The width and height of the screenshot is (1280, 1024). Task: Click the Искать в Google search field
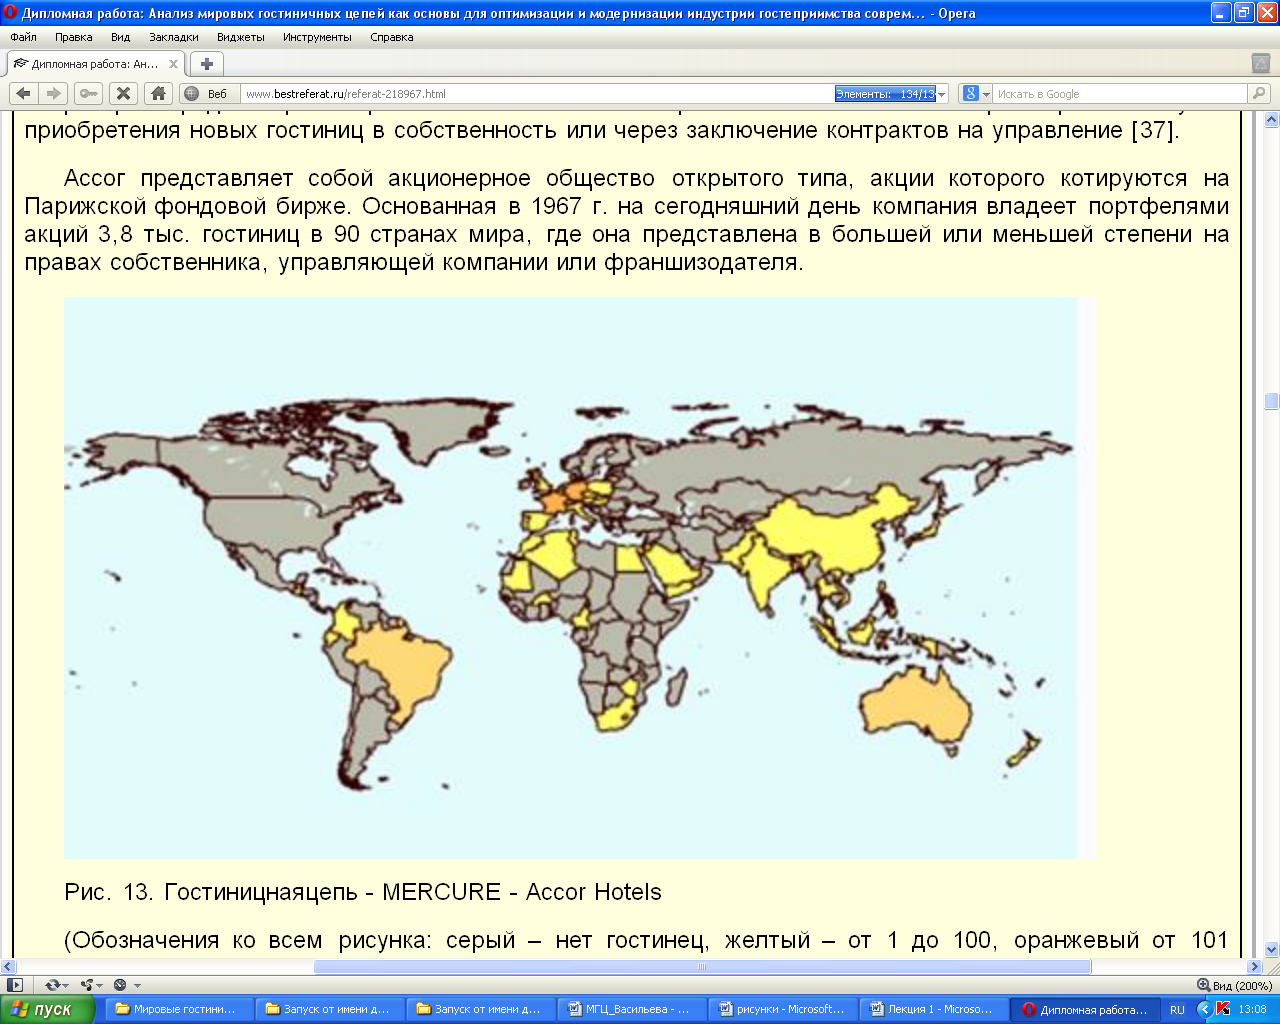pyautogui.click(x=1120, y=94)
